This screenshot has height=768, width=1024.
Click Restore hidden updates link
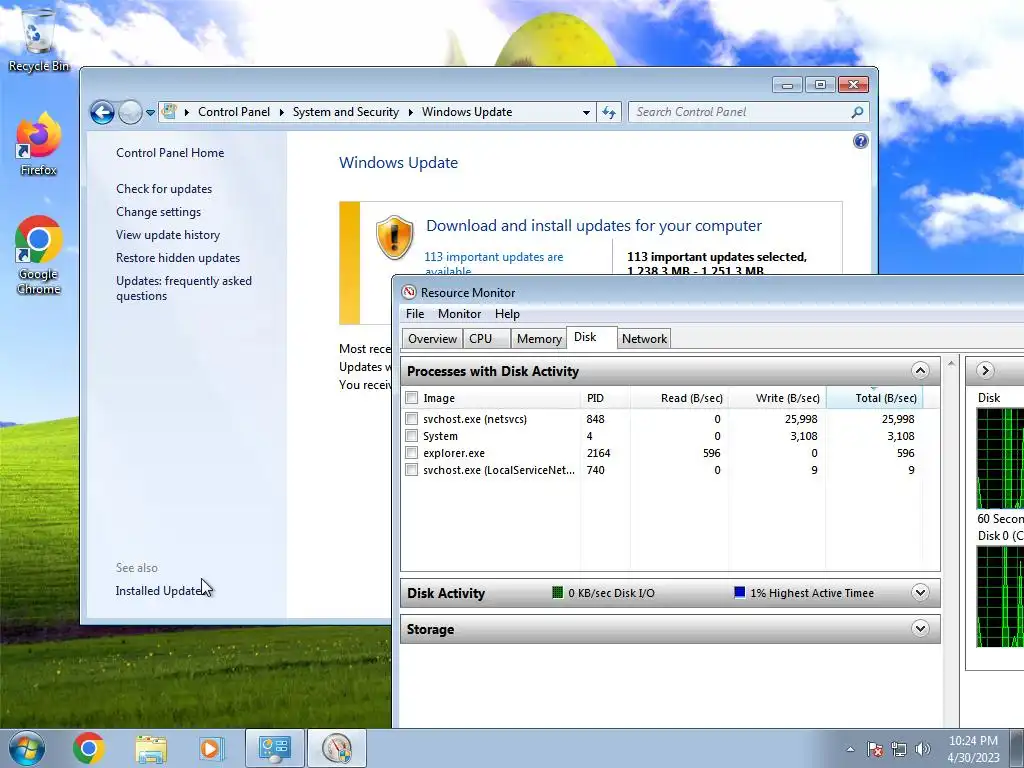(x=178, y=258)
